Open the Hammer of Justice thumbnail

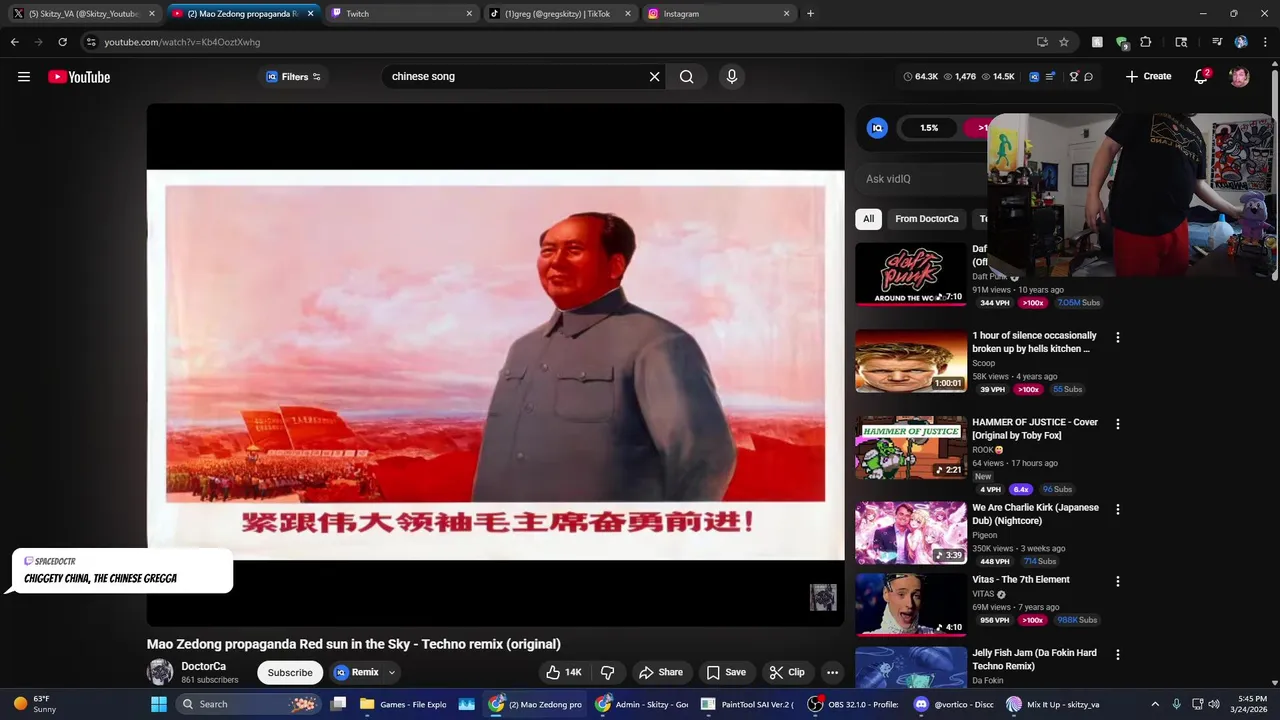point(911,447)
